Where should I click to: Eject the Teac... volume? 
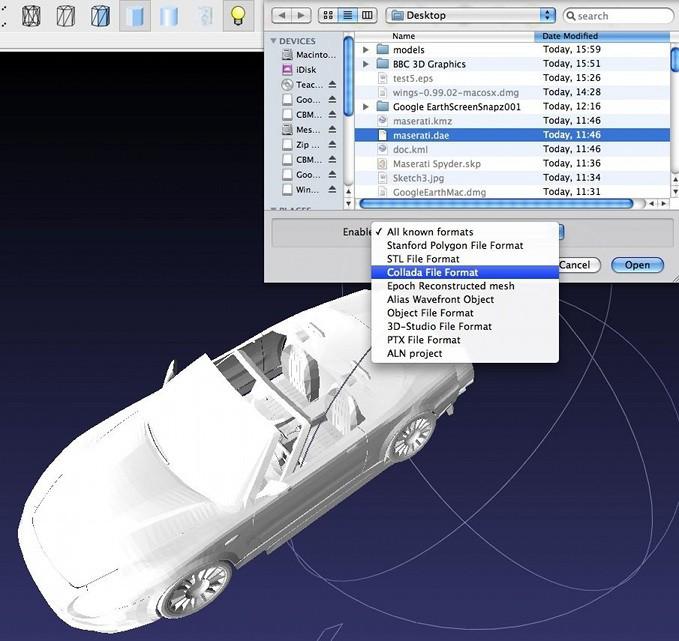(x=332, y=84)
